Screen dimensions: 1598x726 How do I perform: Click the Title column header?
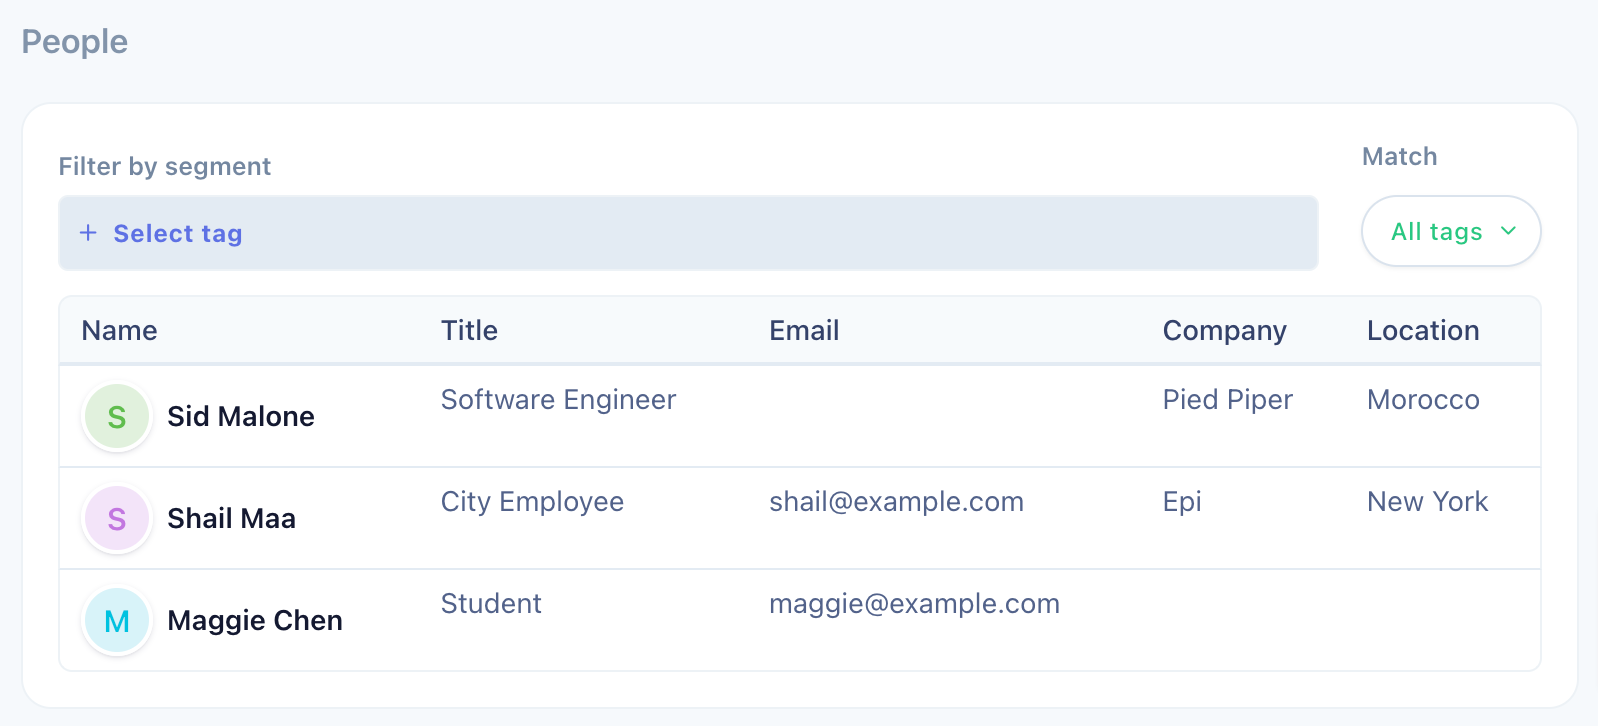point(469,330)
